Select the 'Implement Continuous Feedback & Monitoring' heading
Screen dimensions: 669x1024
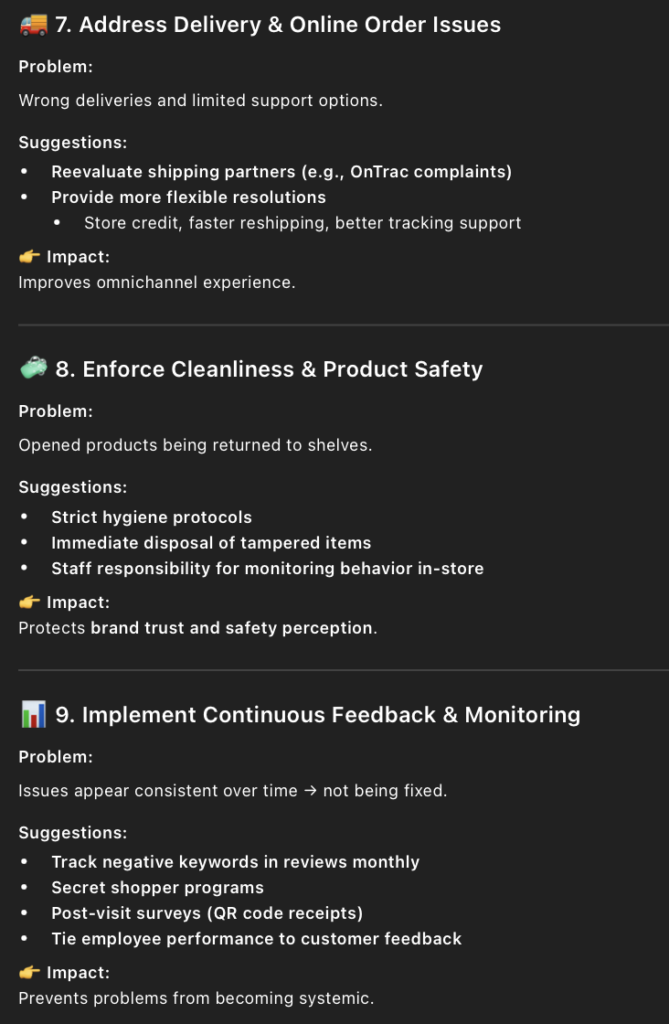tap(317, 715)
